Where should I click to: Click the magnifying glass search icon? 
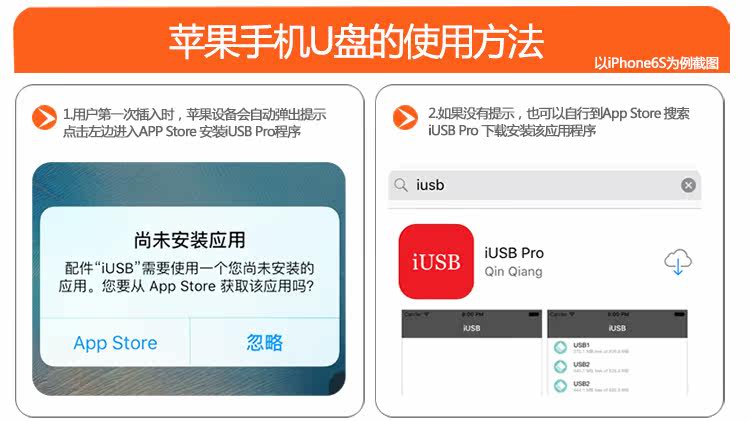401,185
